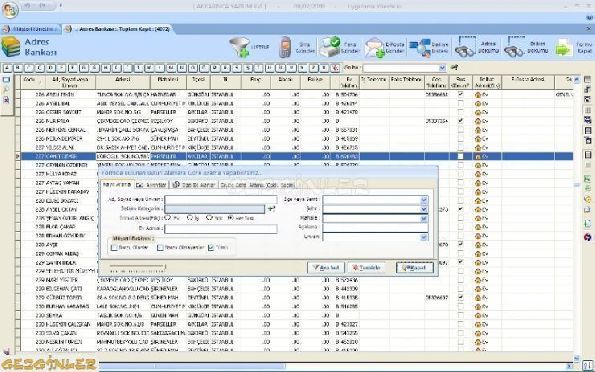The width and height of the screenshot is (595, 372).
Task: Open the last tab in search dialog
Action: (x=258, y=184)
